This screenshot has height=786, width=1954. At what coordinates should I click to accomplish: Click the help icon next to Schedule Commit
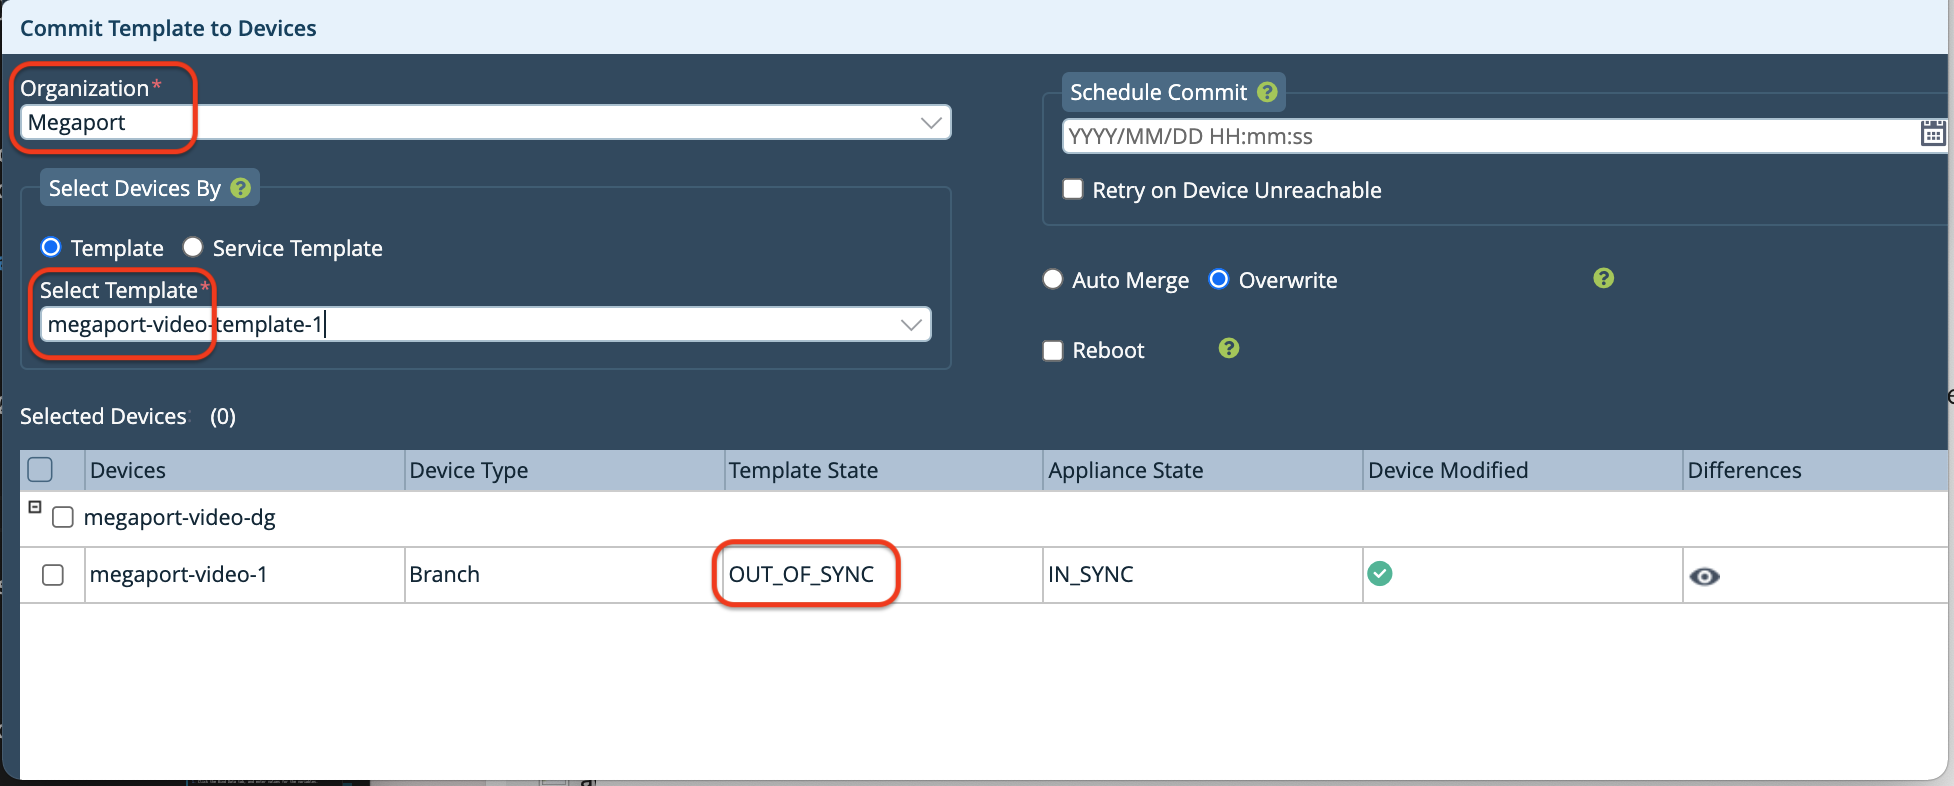[x=1267, y=92]
